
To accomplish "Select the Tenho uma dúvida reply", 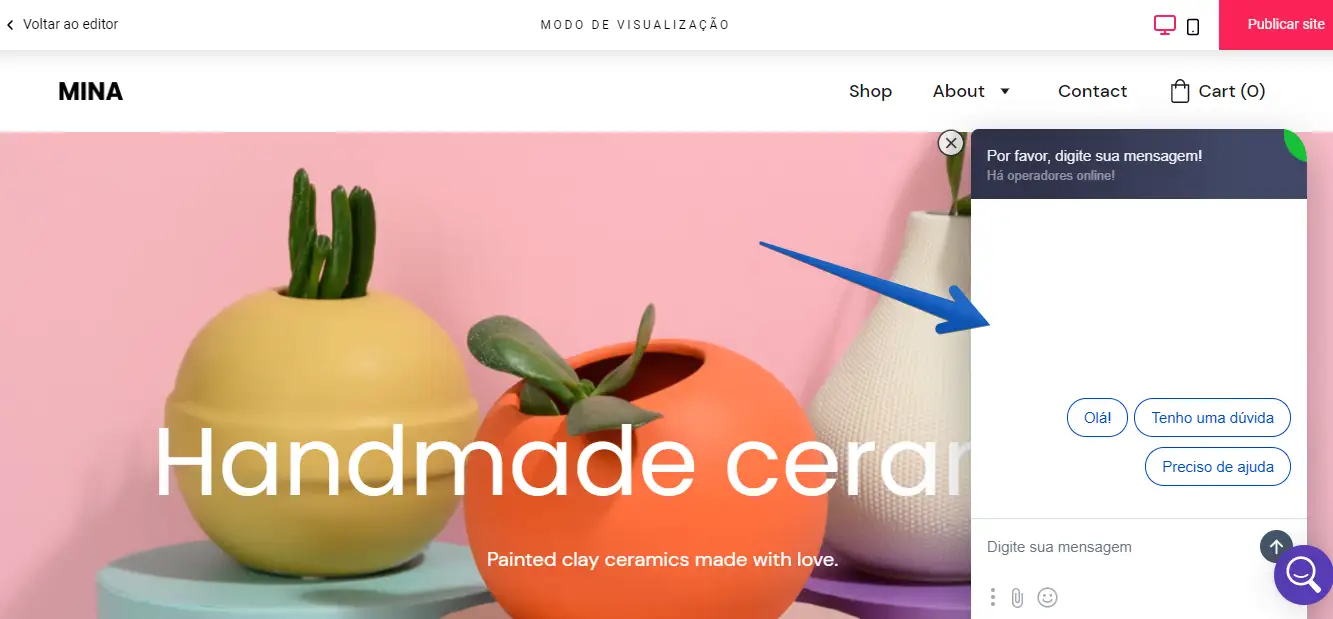I will 1212,418.
